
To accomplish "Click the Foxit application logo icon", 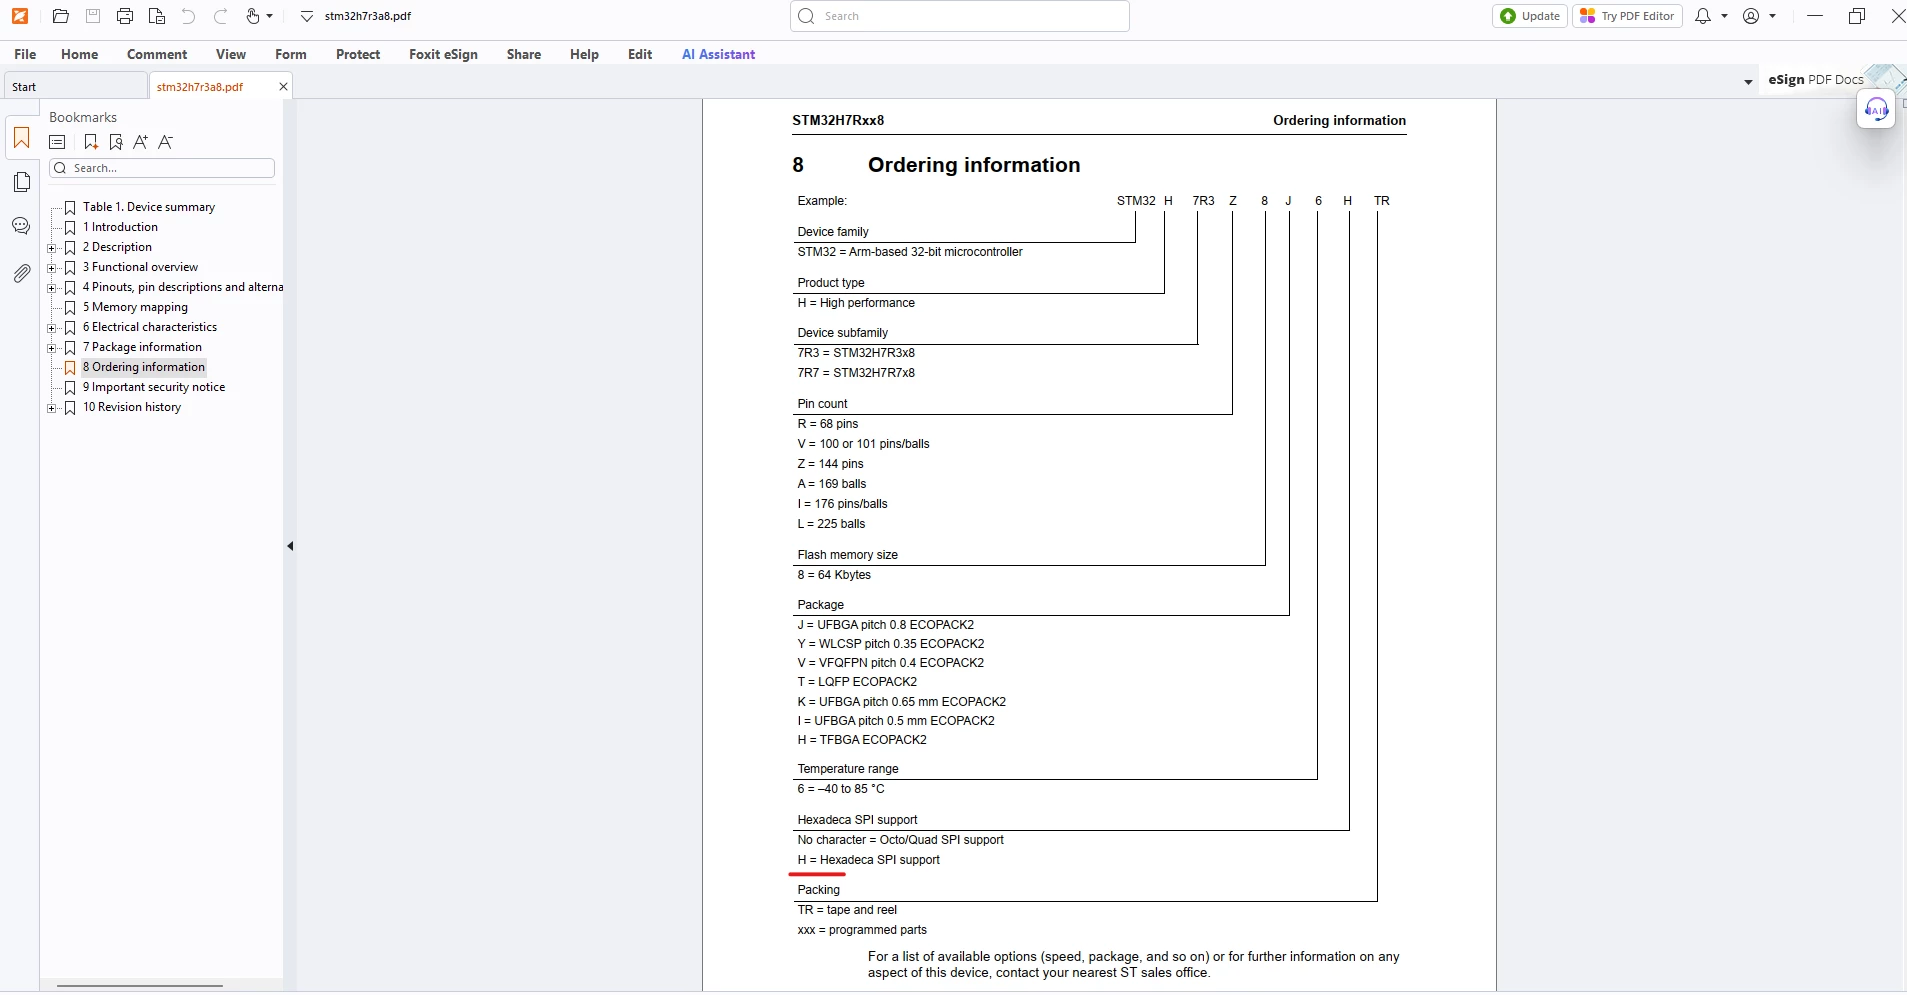I will coord(20,16).
